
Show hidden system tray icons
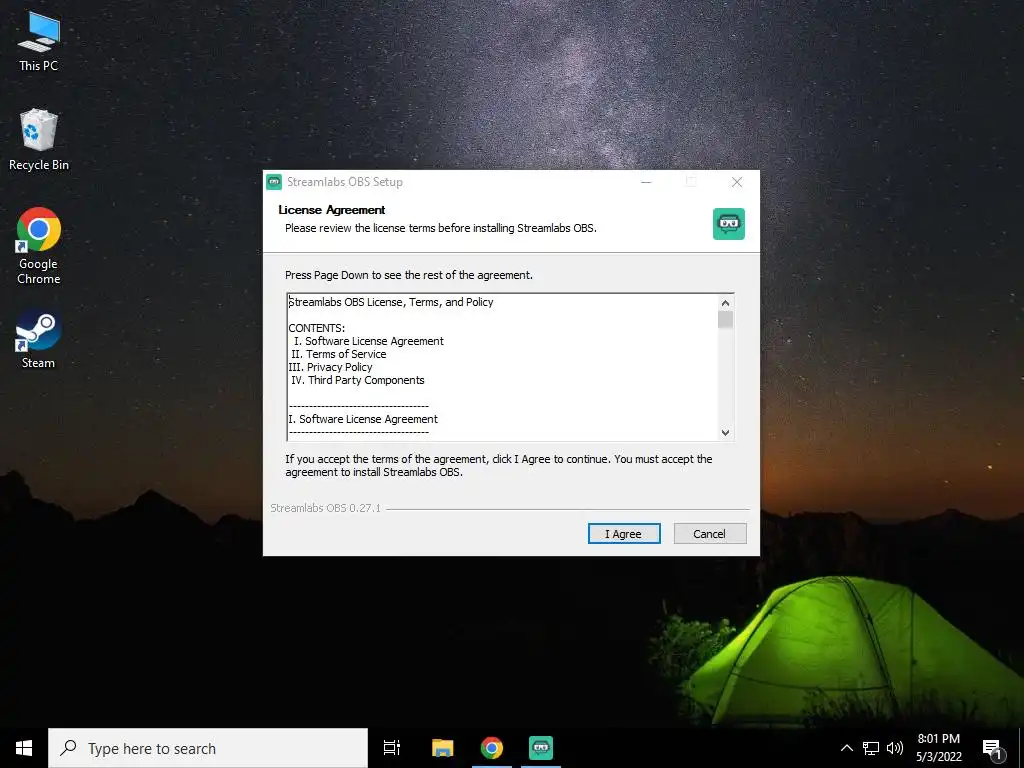coord(846,748)
